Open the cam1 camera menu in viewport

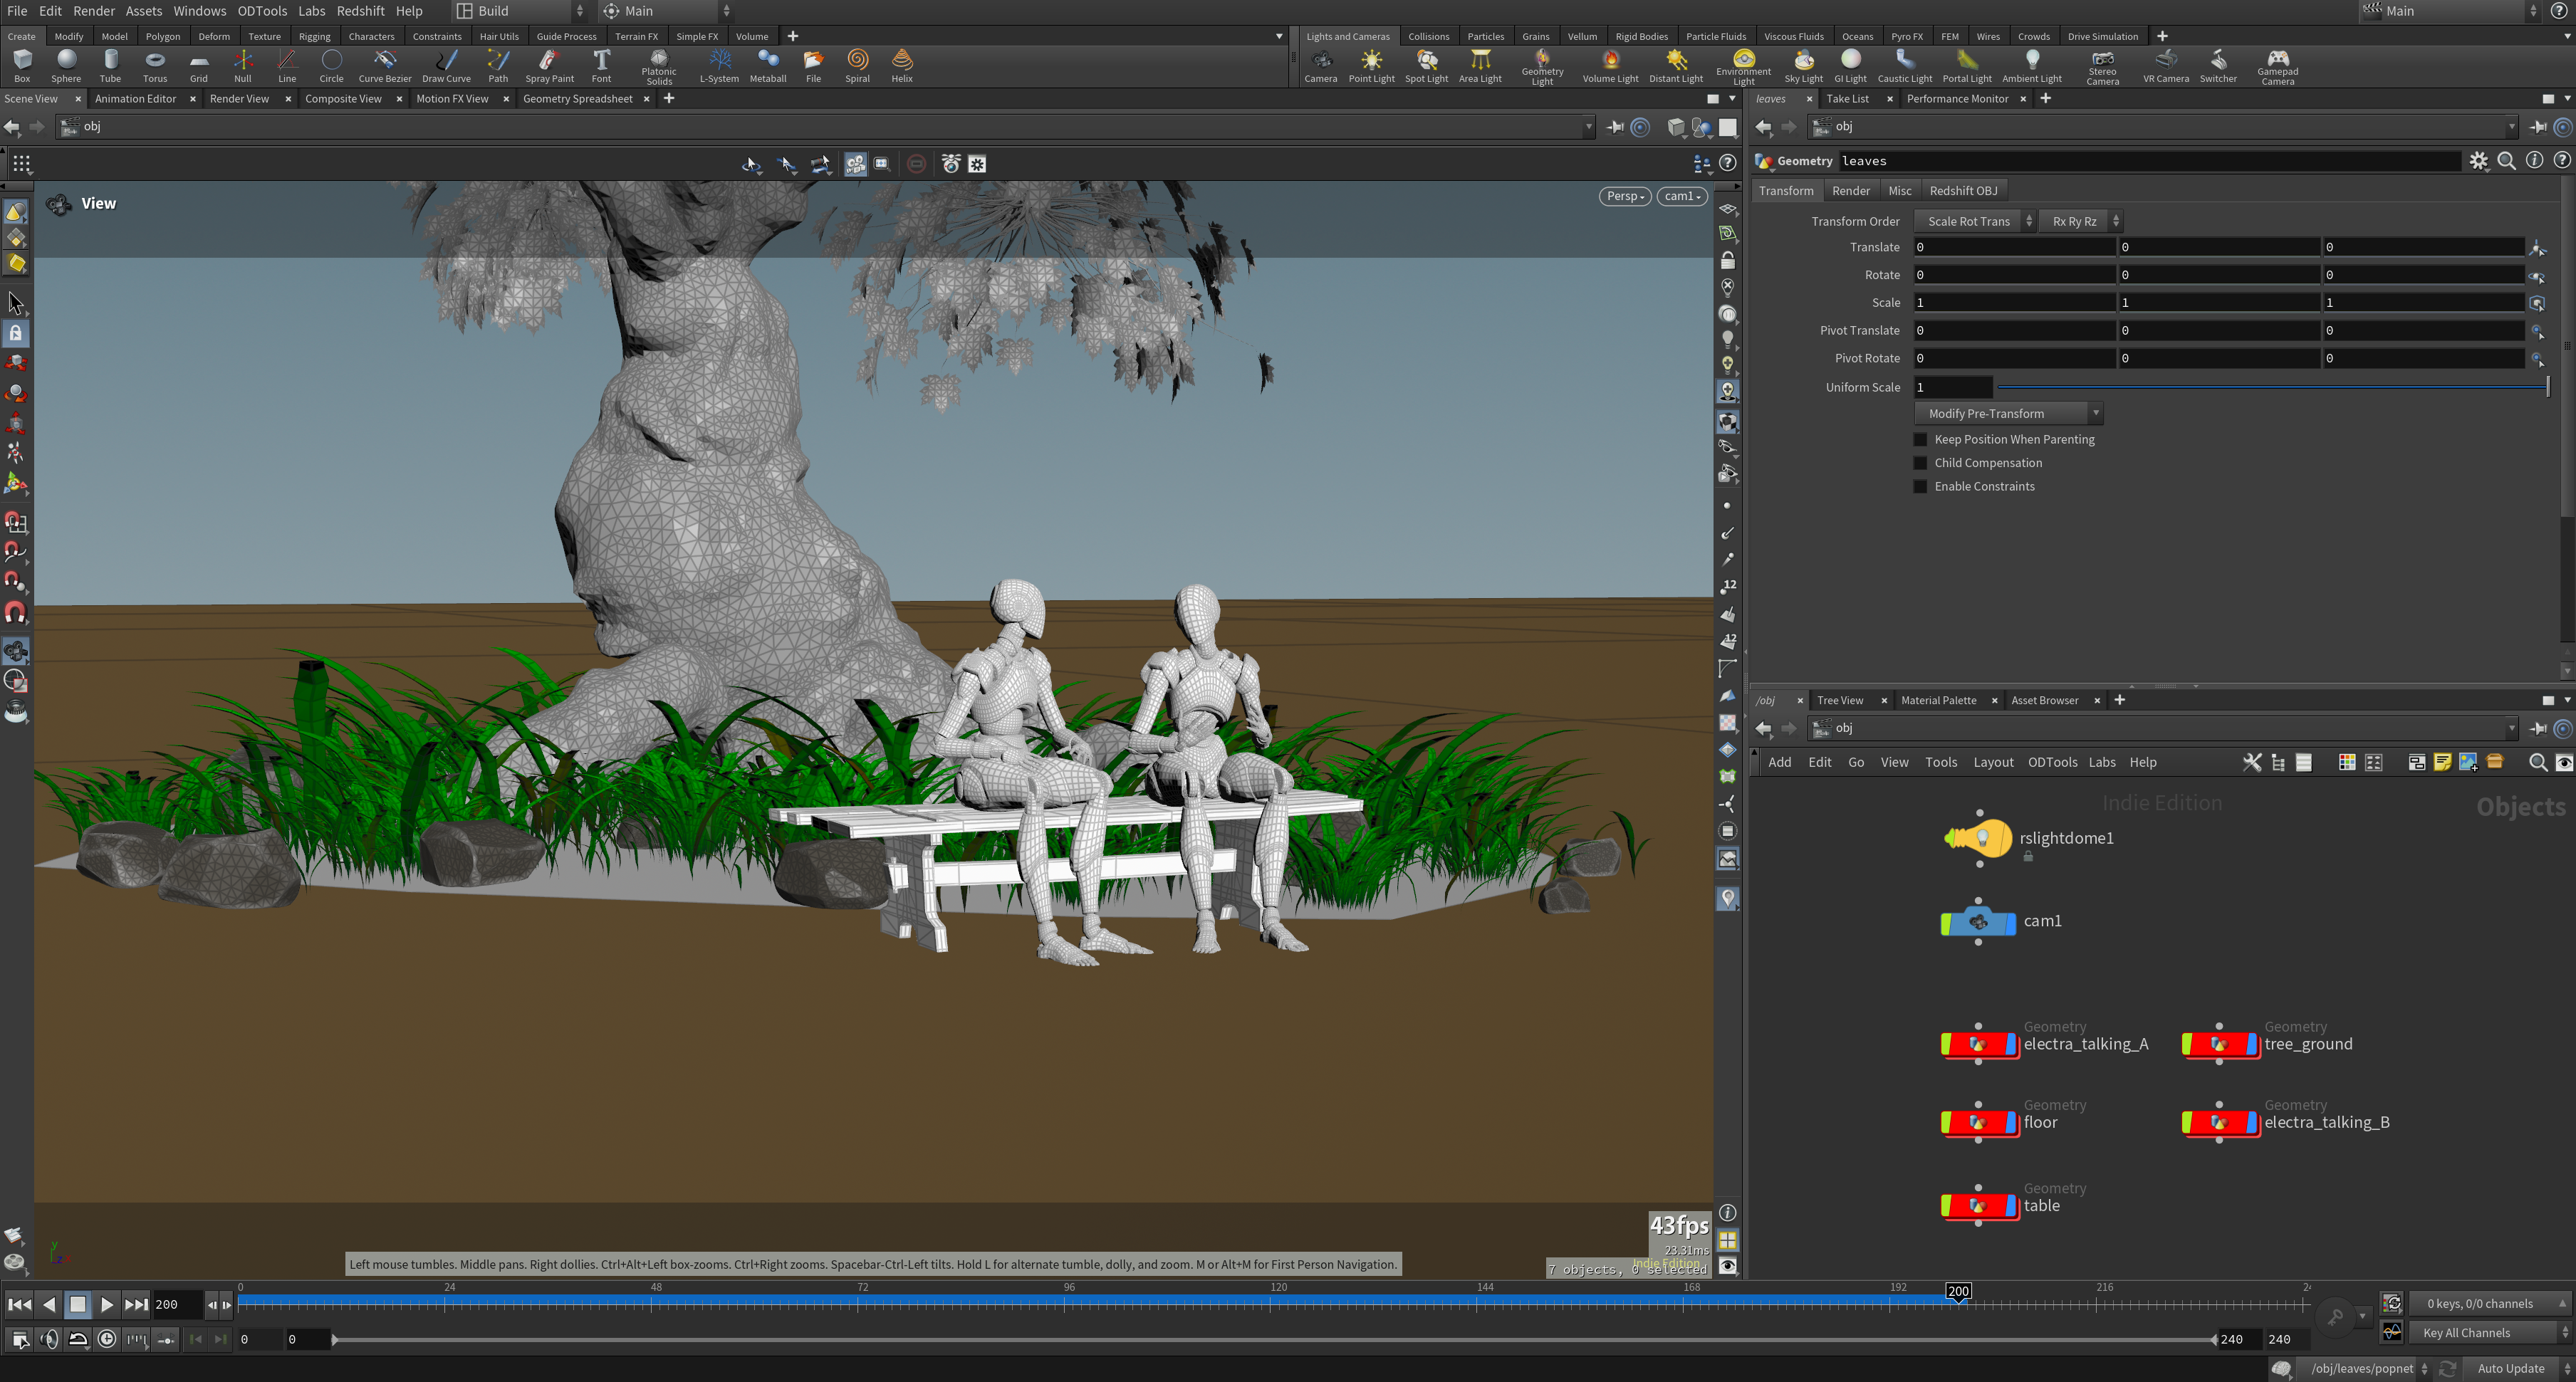pos(1682,196)
